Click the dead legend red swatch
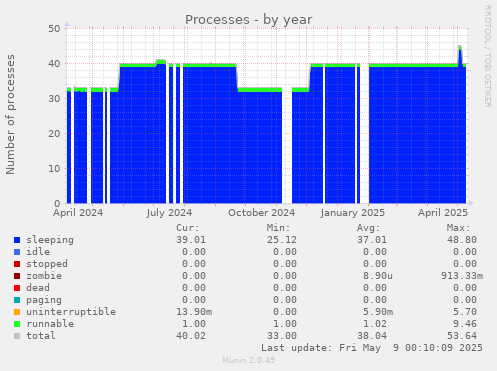The height and width of the screenshot is (371, 497). pyautogui.click(x=17, y=288)
